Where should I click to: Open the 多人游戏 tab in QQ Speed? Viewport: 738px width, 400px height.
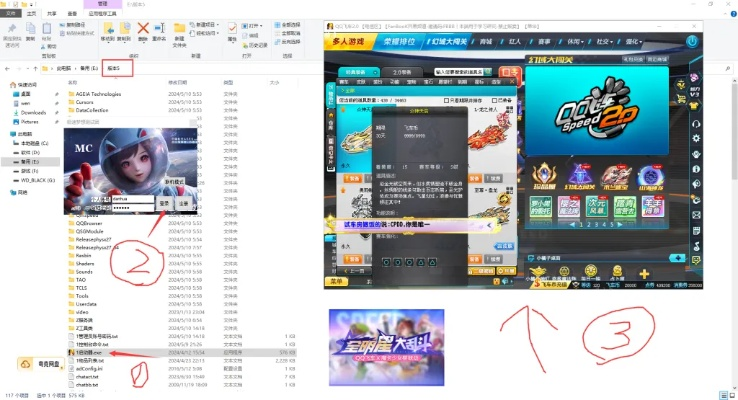pos(348,41)
